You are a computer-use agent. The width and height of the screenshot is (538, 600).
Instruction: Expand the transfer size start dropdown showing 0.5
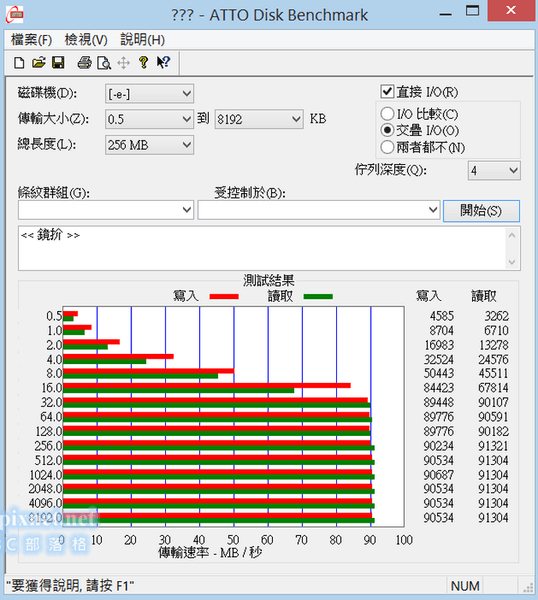point(149,119)
